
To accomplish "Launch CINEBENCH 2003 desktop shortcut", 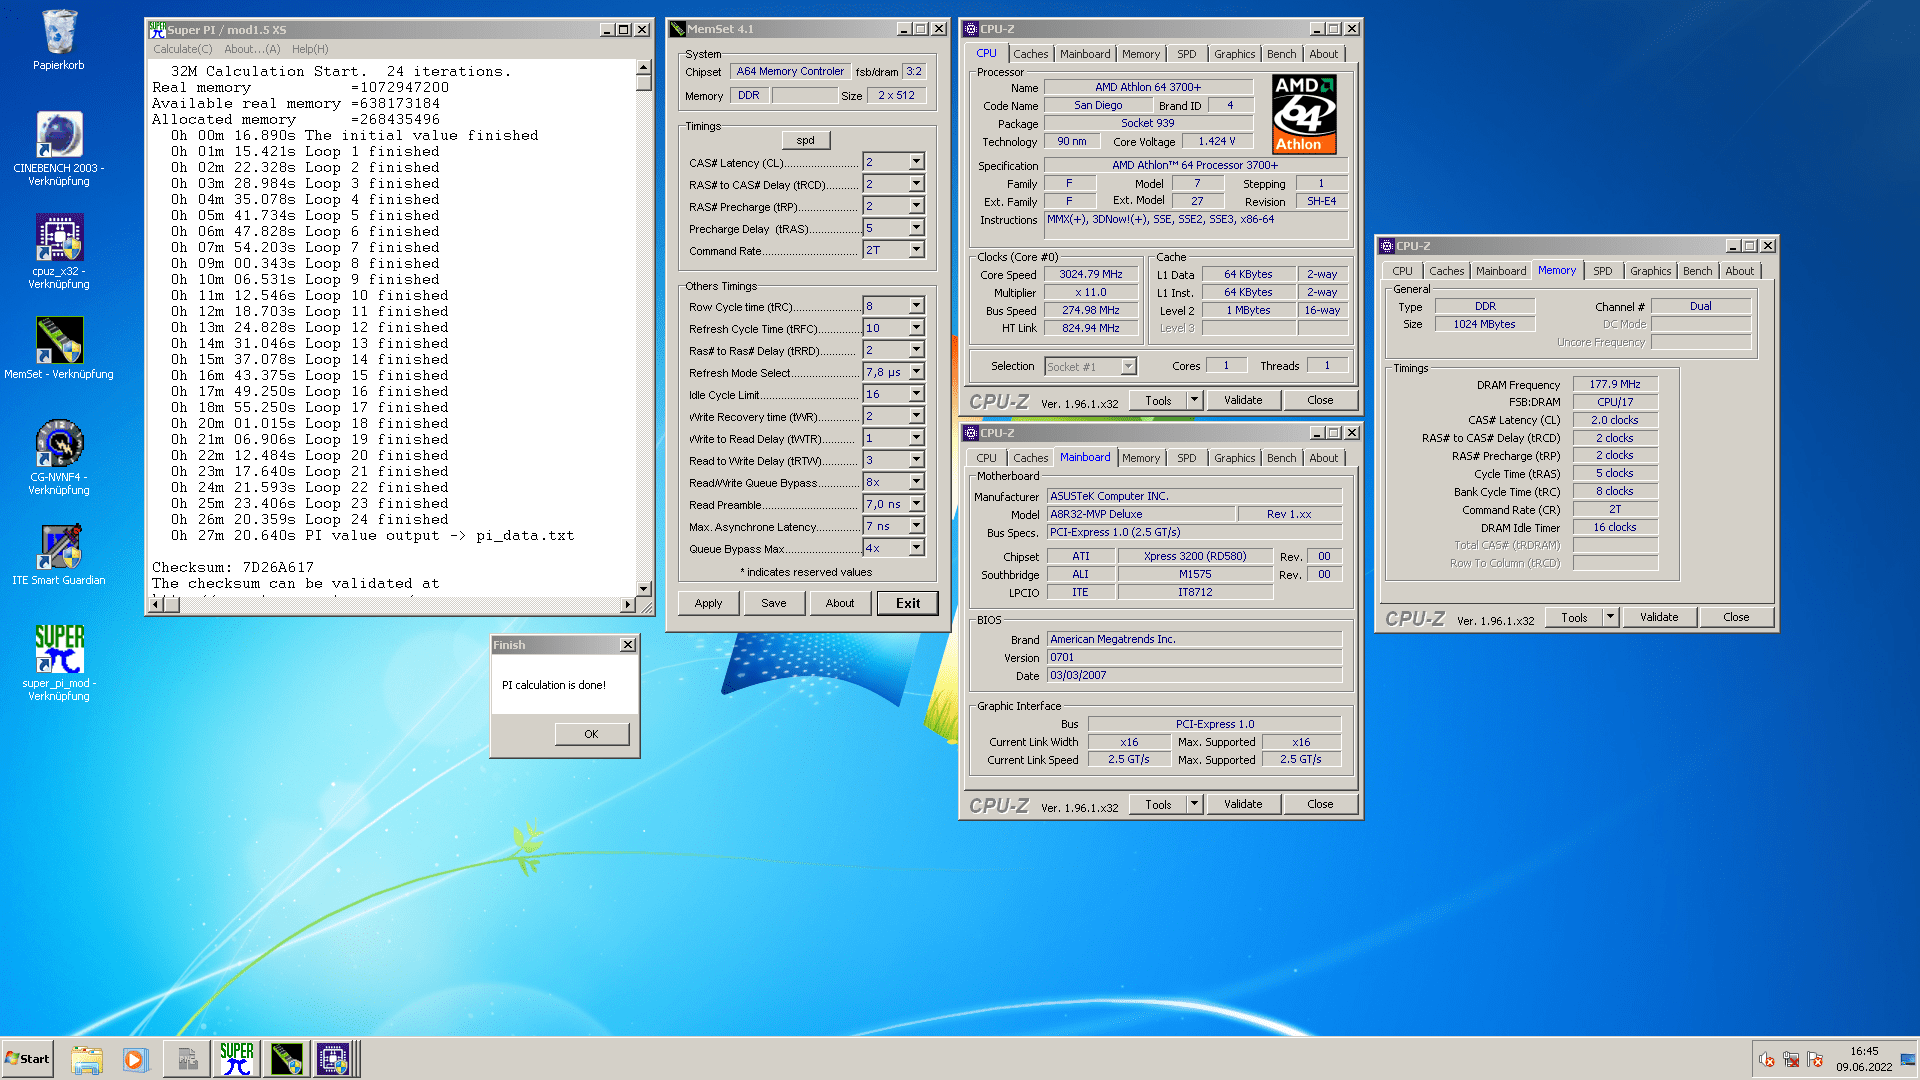I will [x=59, y=148].
